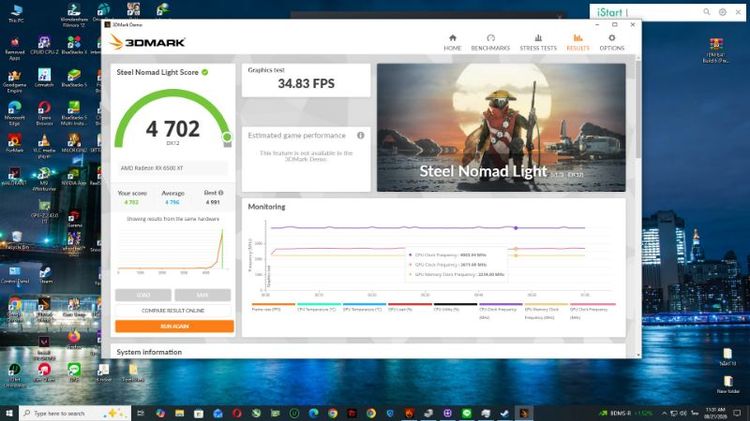This screenshot has height=421, width=750.
Task: Open the Steel Nomad Light thumbnail image
Action: tap(501, 128)
